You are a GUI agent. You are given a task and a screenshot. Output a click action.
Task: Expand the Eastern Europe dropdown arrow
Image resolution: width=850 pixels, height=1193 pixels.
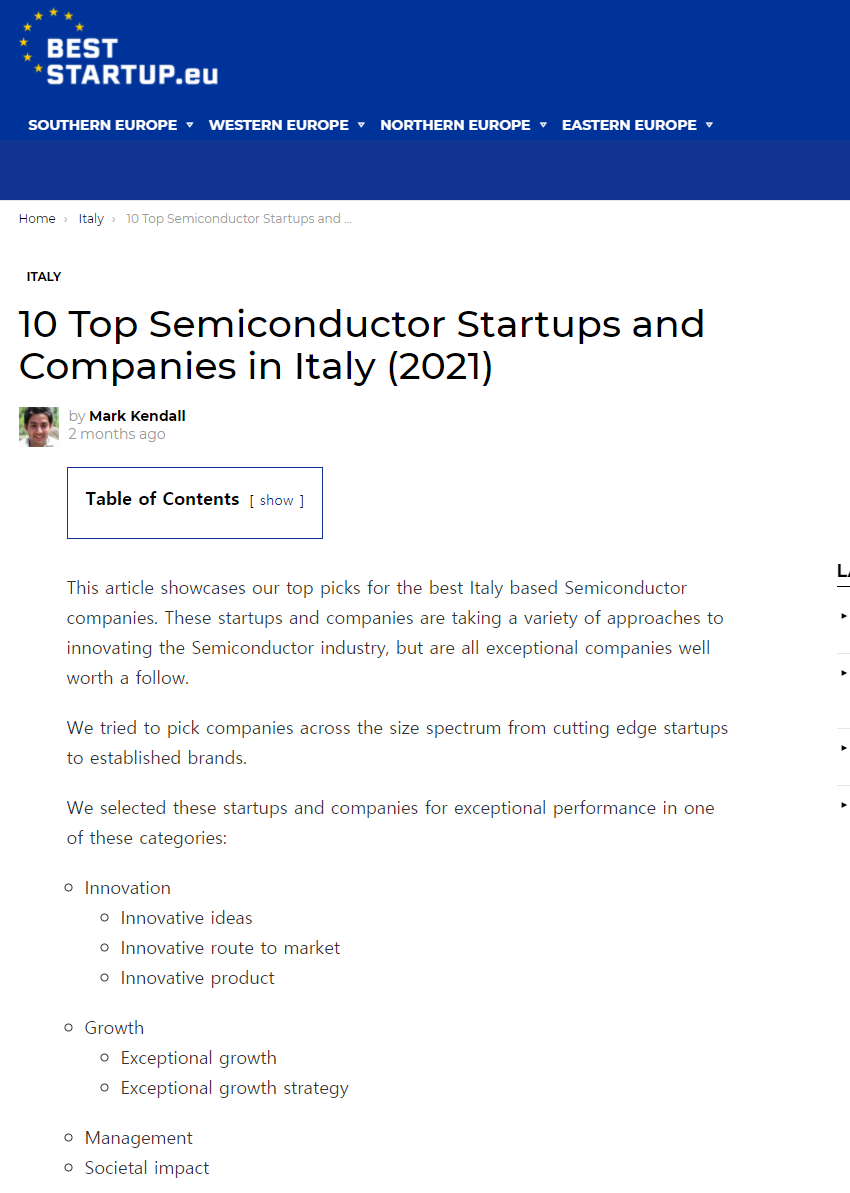[709, 125]
